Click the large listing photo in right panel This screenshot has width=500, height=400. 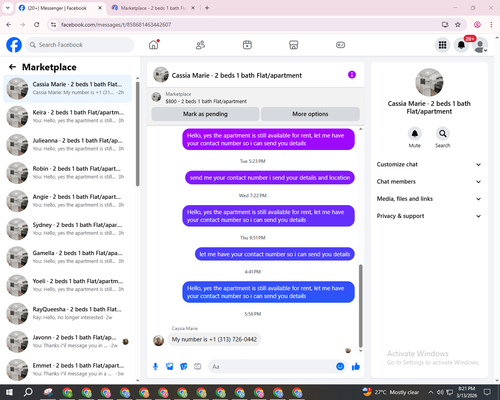point(429,82)
